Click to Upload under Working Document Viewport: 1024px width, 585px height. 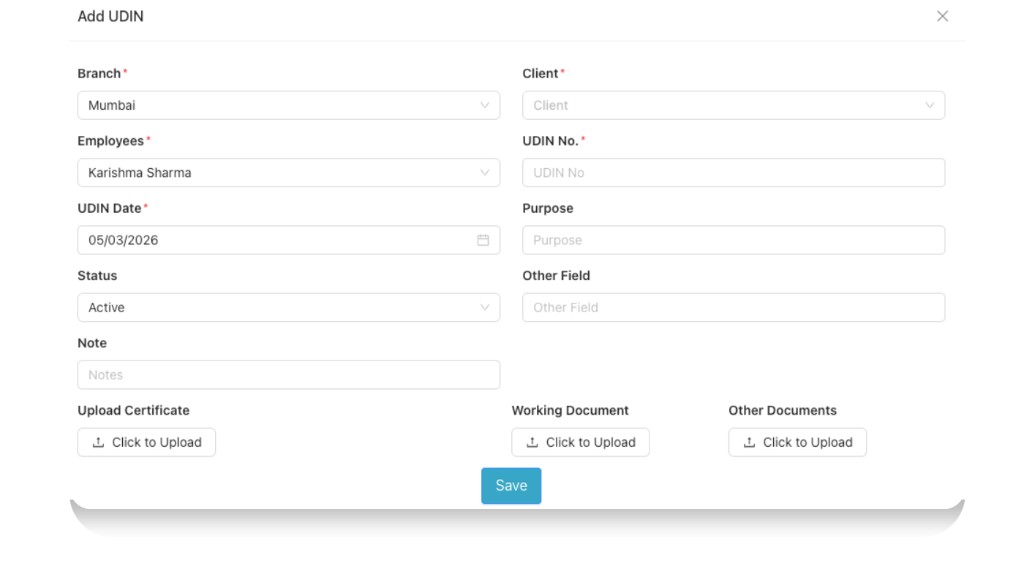point(580,442)
